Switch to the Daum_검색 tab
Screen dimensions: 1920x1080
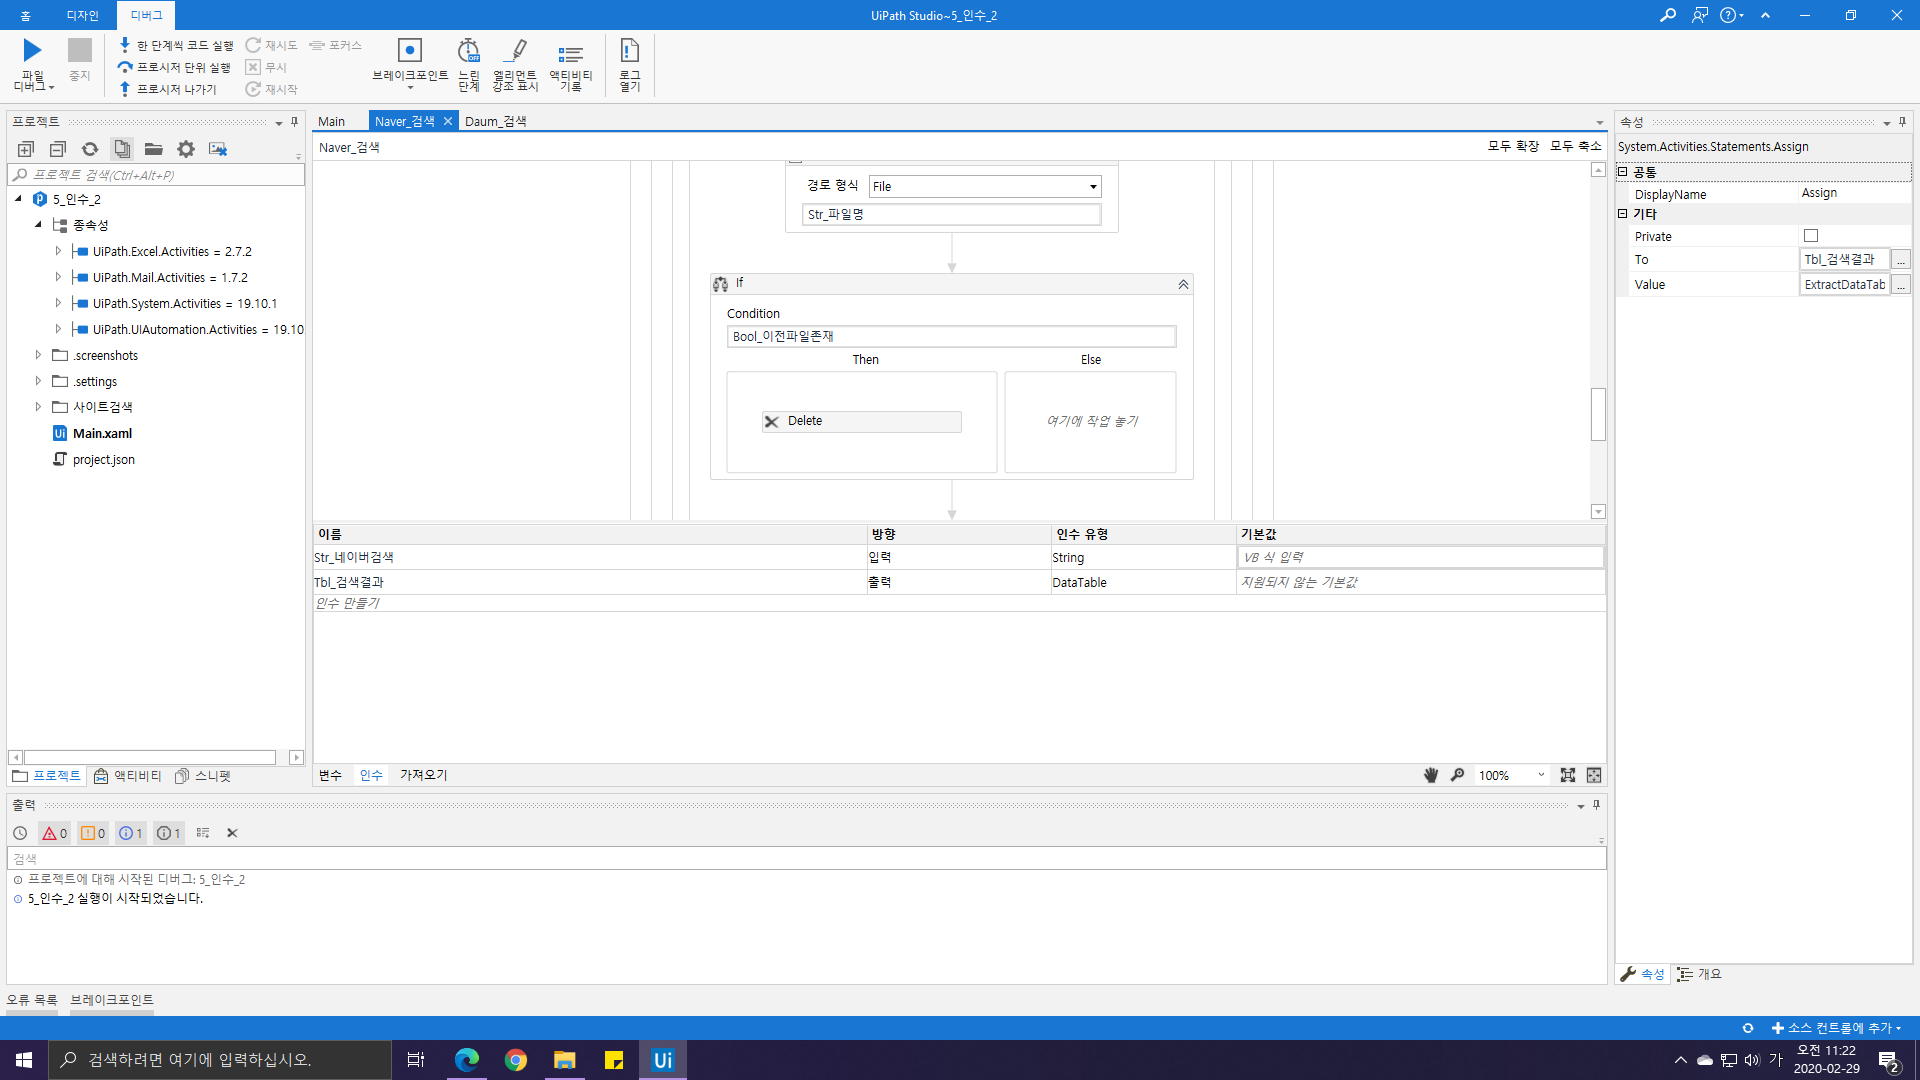(x=496, y=121)
